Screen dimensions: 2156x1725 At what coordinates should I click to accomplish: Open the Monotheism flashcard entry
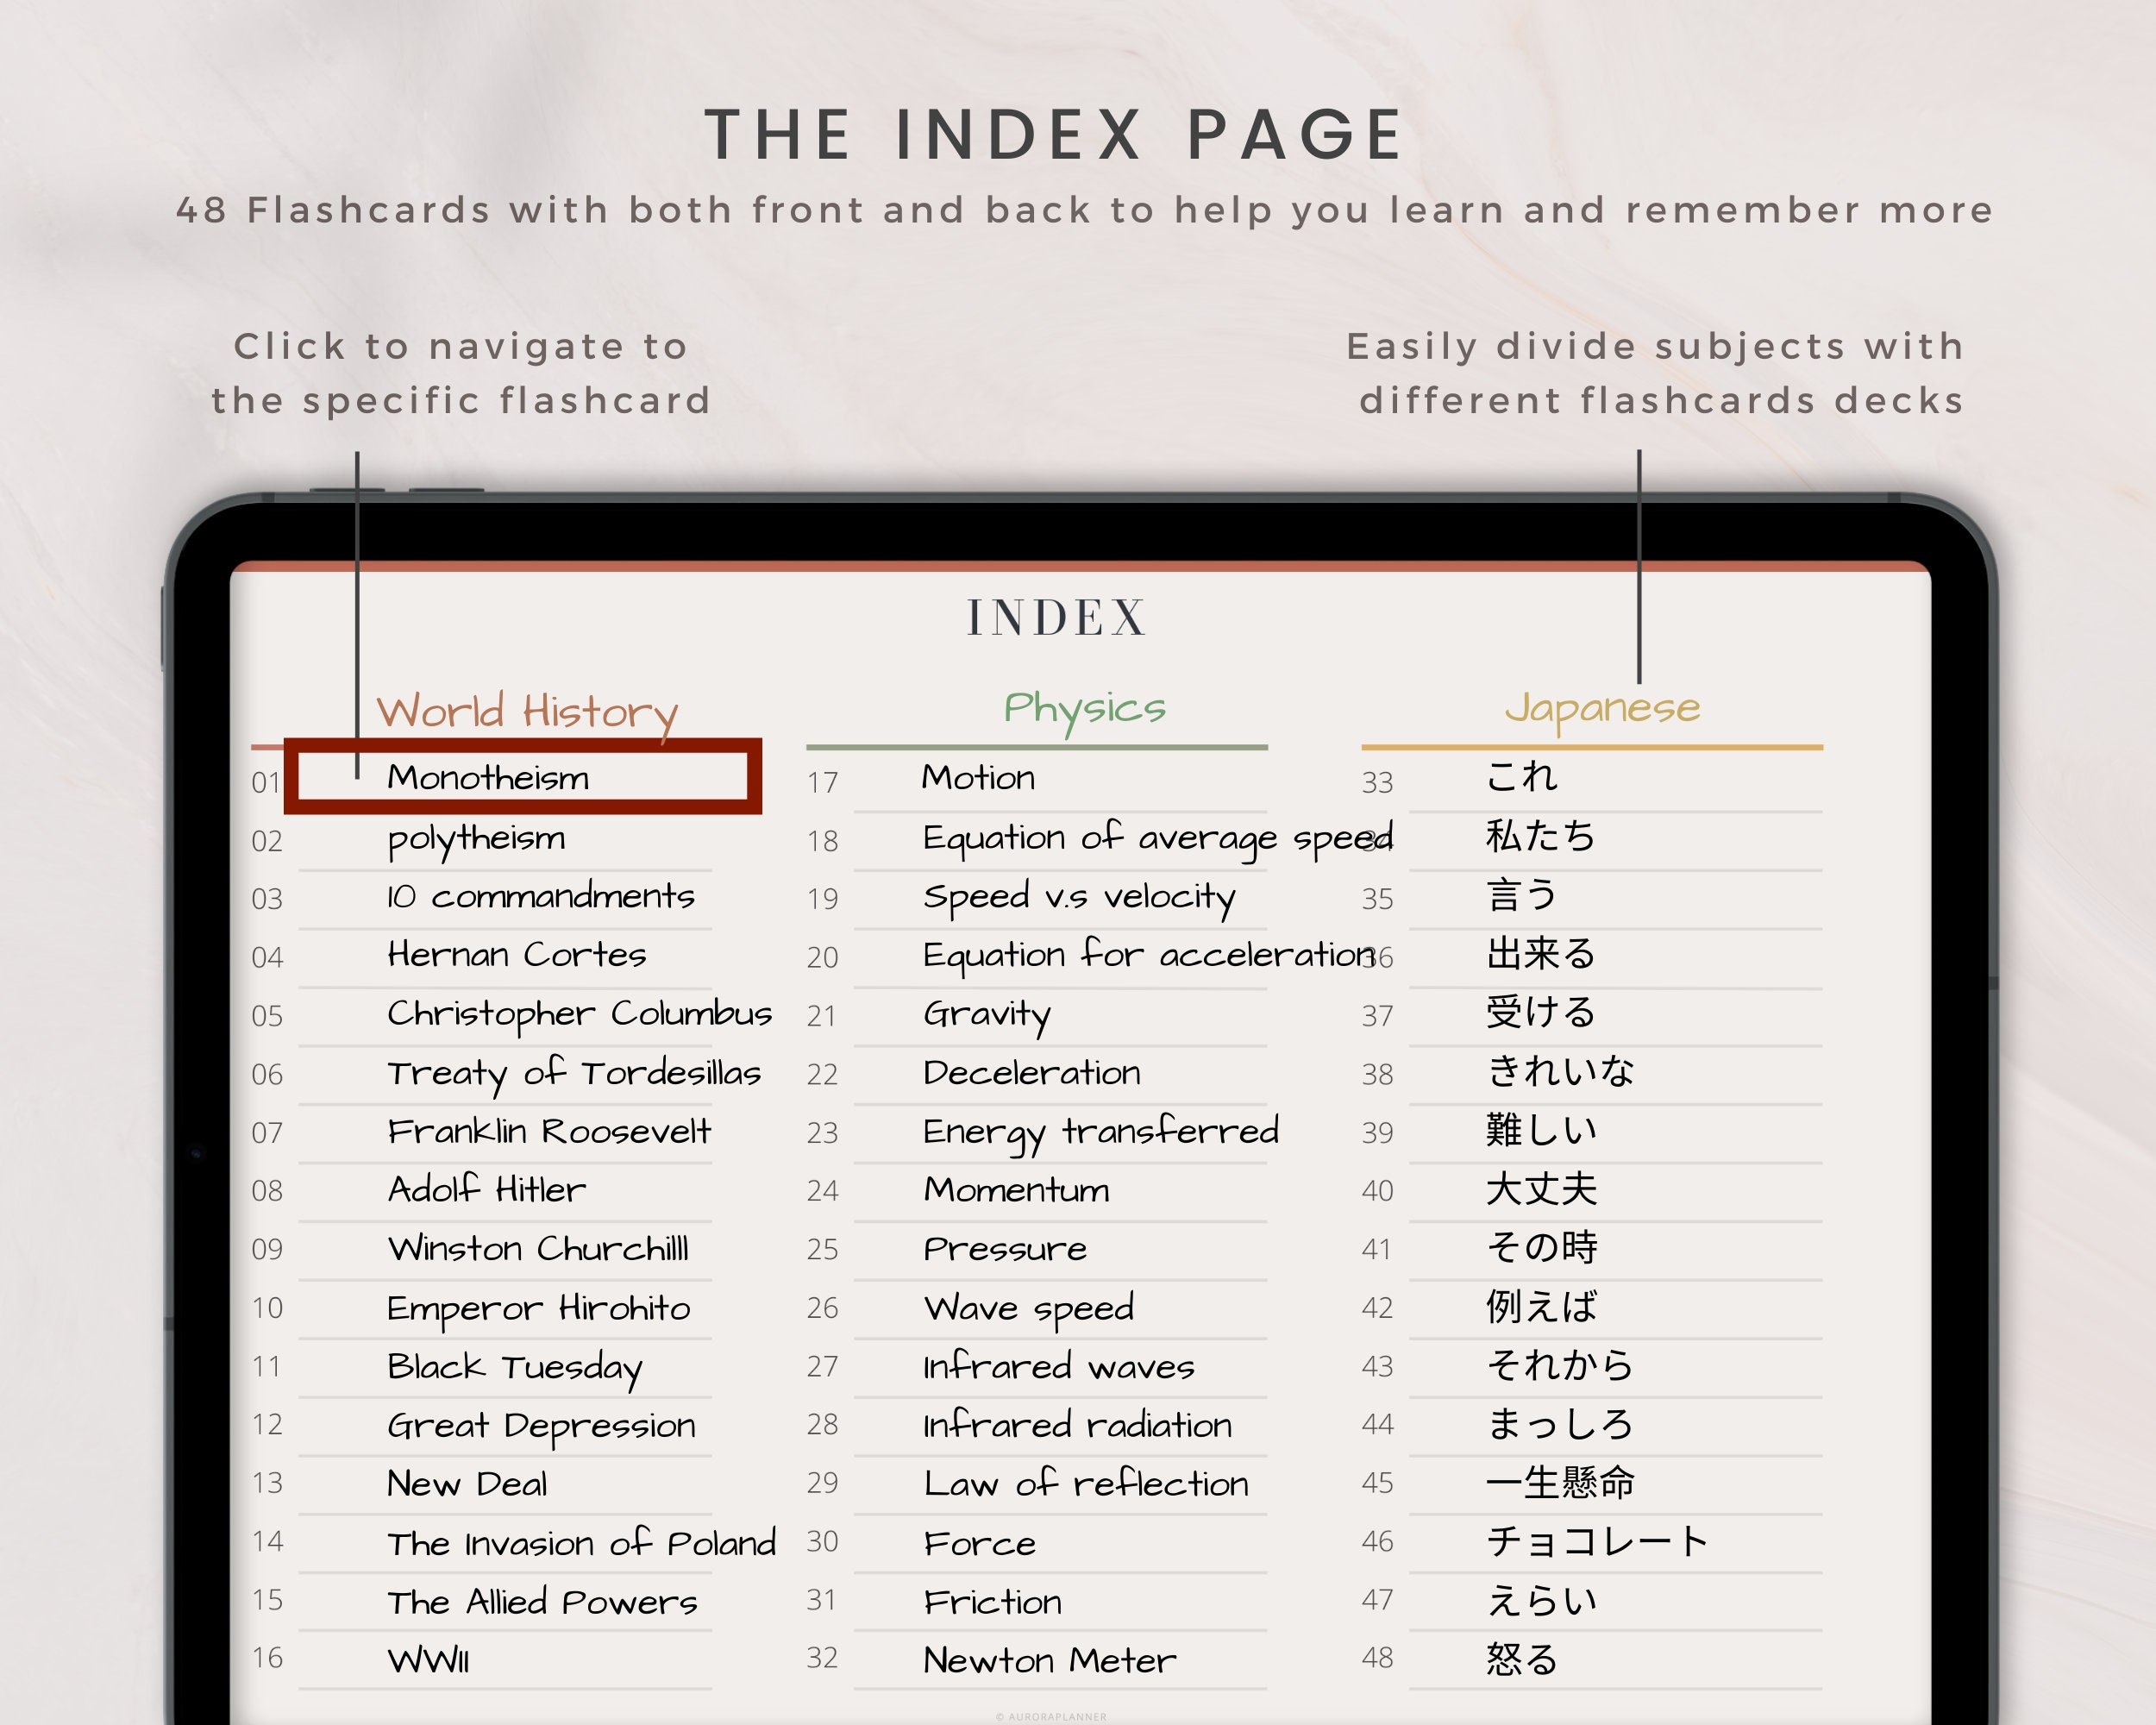[488, 777]
